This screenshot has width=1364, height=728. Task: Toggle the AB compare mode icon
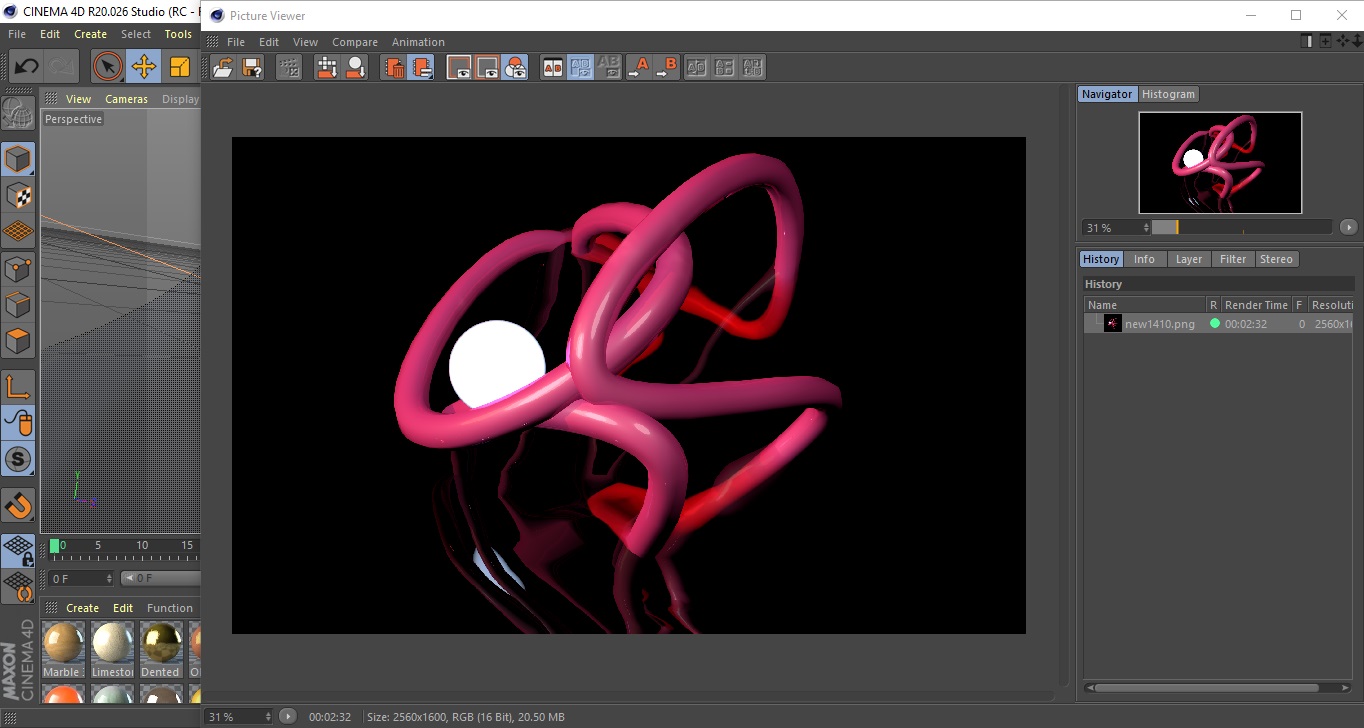tap(552, 68)
